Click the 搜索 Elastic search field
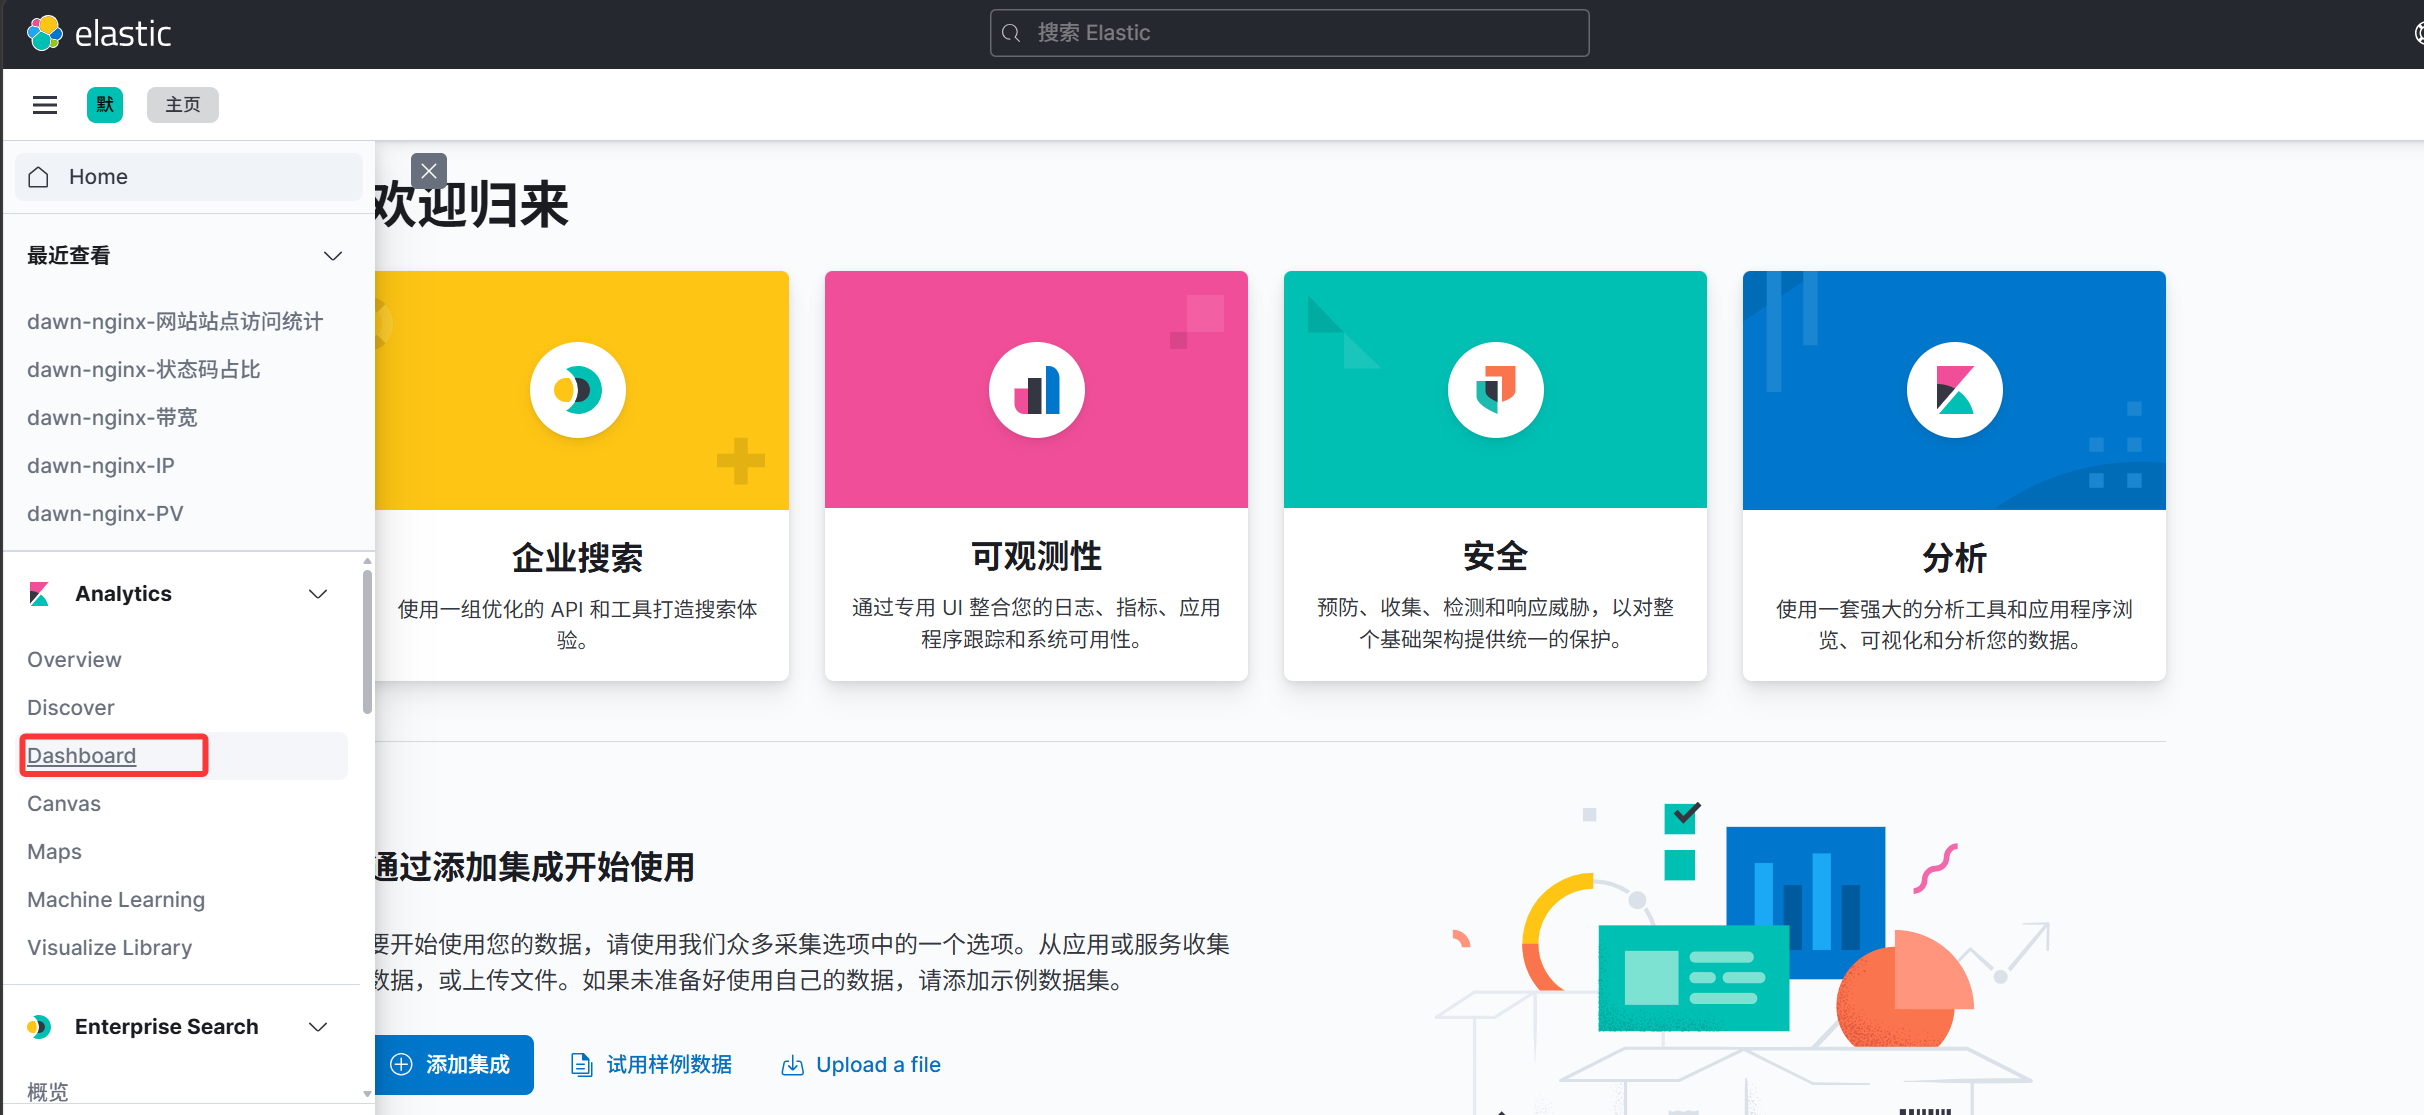 [1289, 33]
